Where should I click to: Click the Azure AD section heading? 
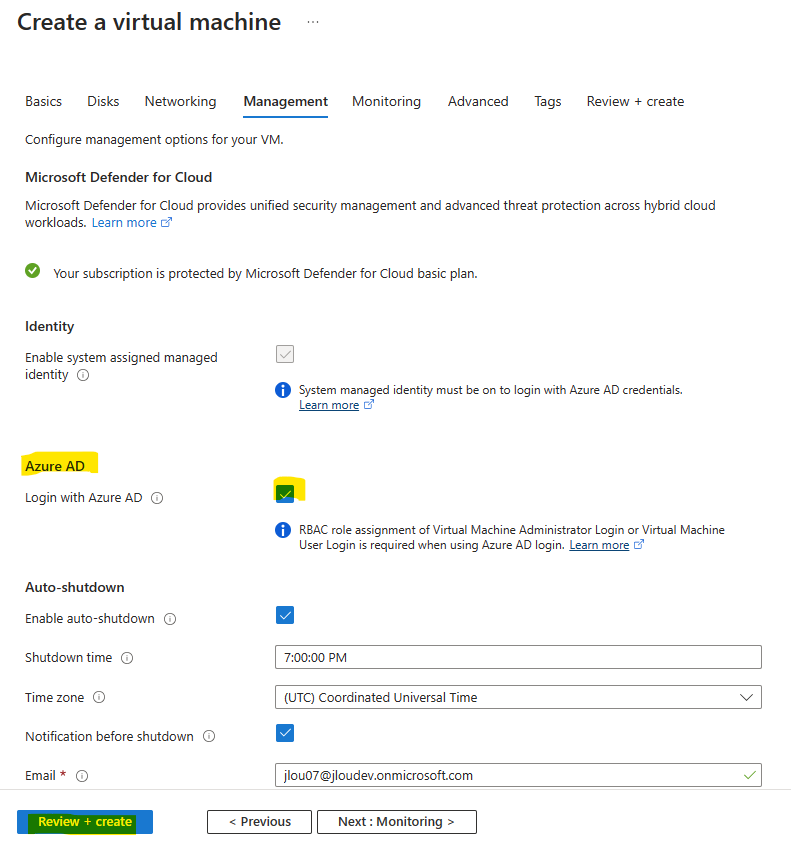coord(55,466)
